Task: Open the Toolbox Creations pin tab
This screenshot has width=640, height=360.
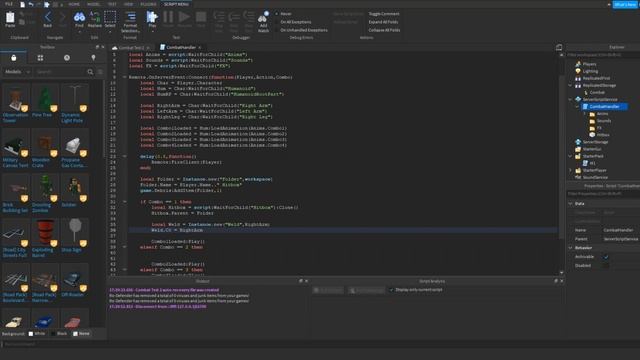Action: pos(93,58)
